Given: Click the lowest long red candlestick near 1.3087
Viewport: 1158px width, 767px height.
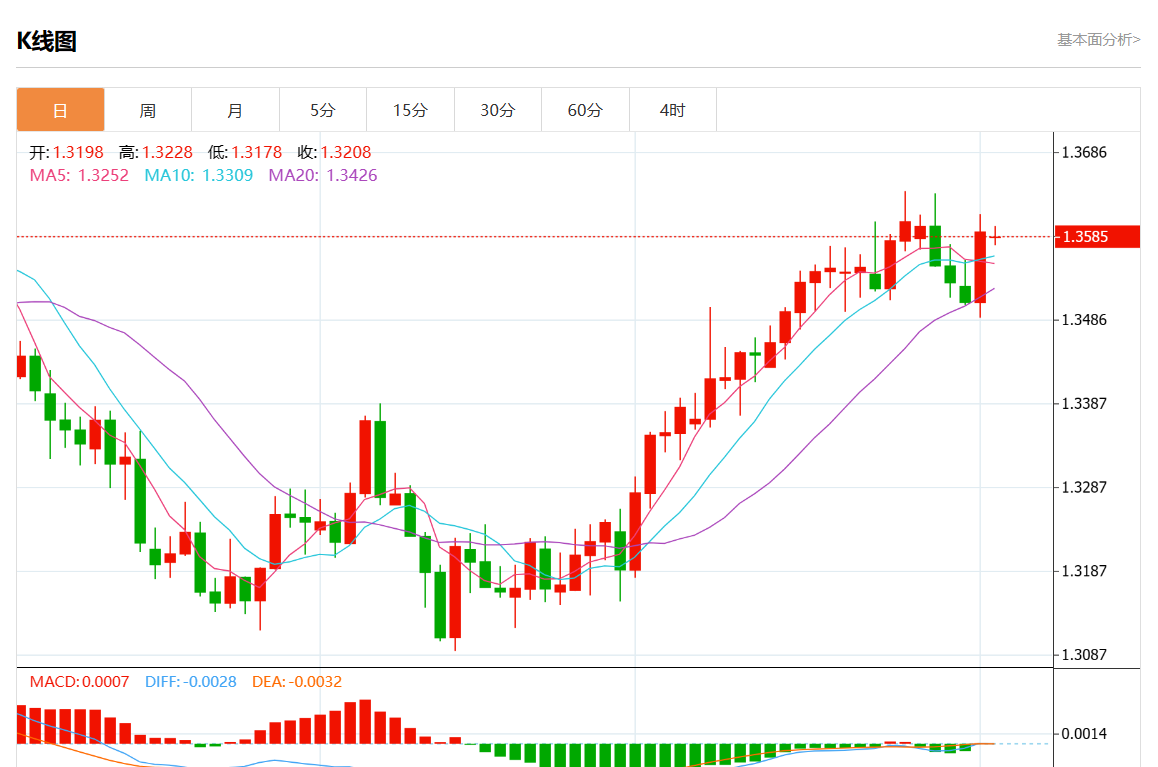Looking at the screenshot, I should click(456, 592).
